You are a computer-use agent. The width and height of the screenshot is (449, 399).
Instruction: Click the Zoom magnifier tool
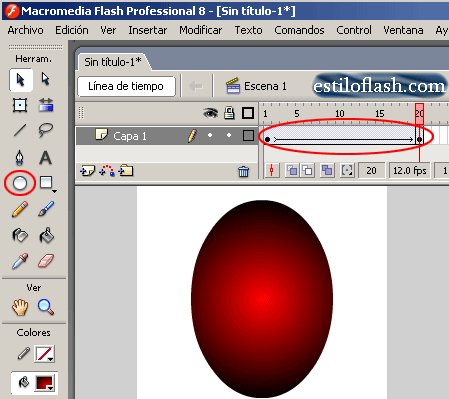(x=46, y=307)
